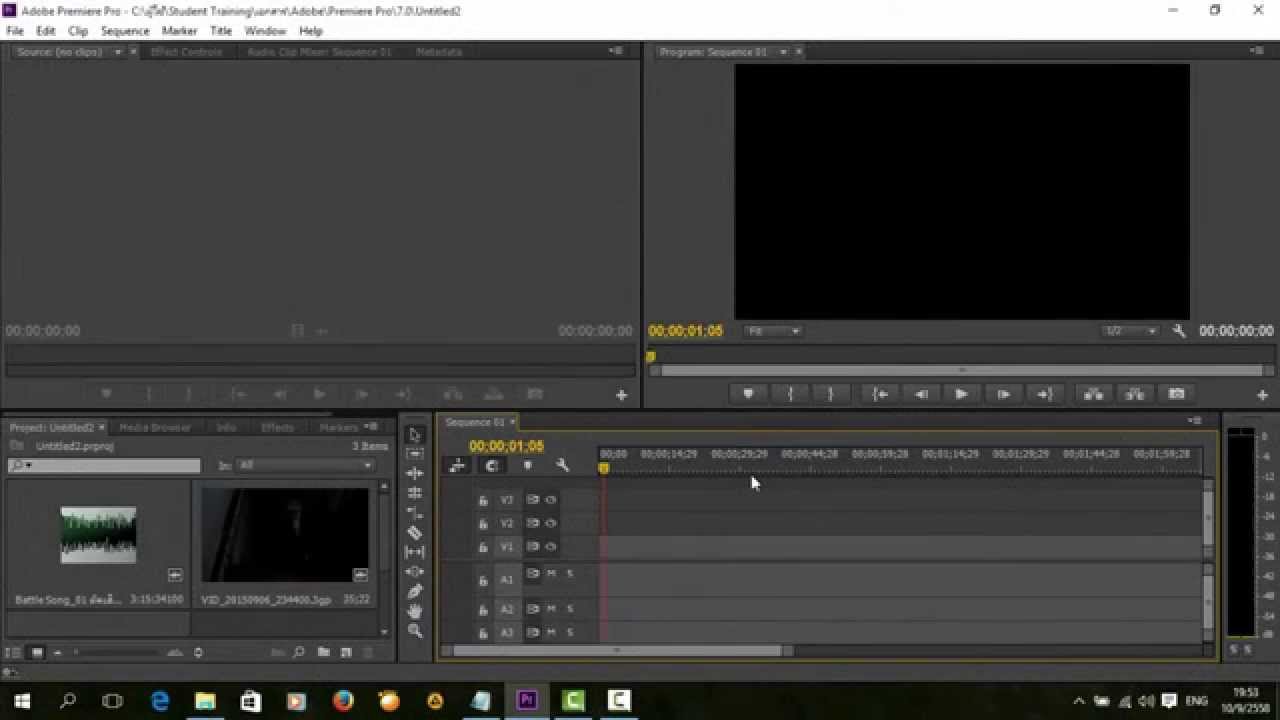Select the Zoom tool

click(x=415, y=630)
